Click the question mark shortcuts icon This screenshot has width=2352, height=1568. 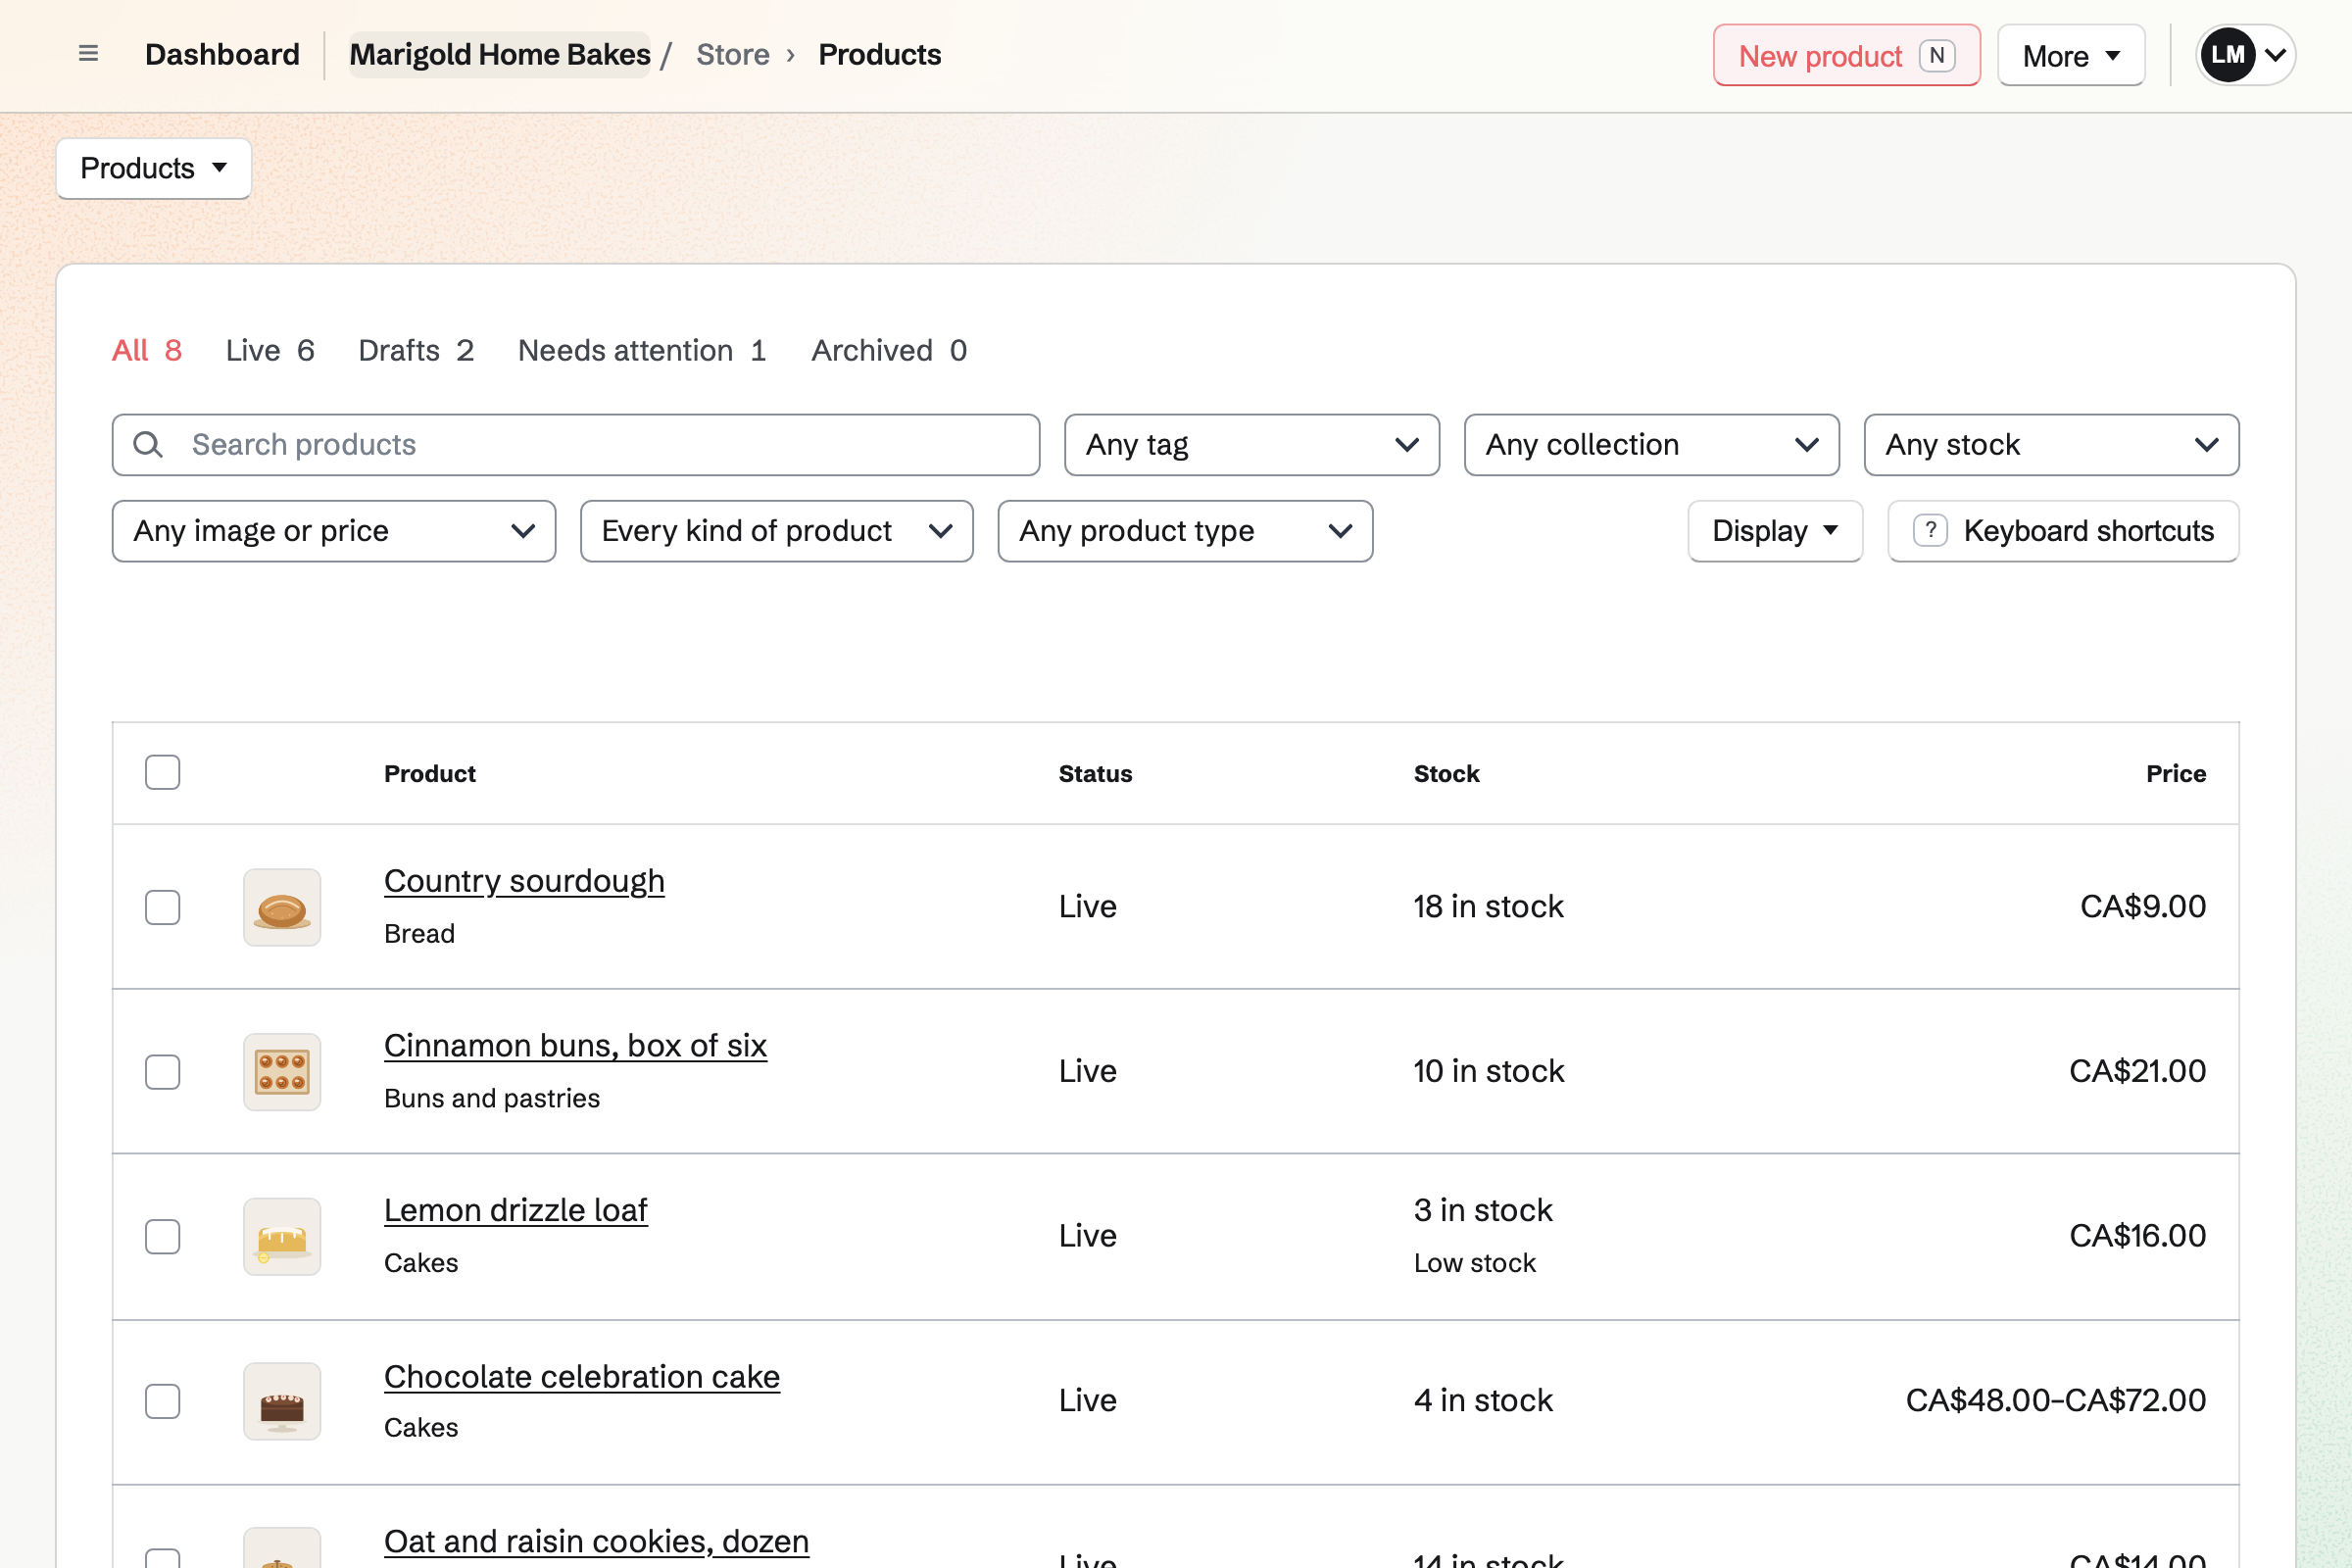[1930, 531]
